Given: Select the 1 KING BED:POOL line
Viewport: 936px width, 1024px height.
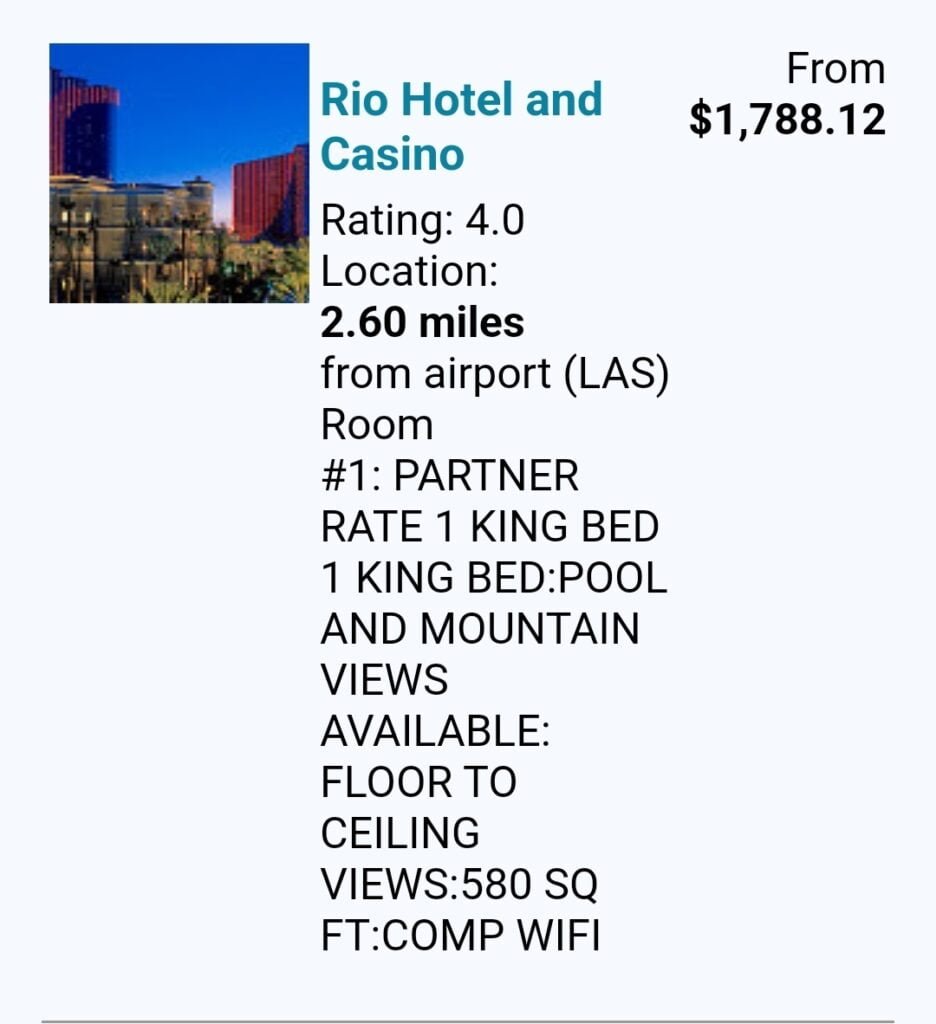Looking at the screenshot, I should coord(494,578).
